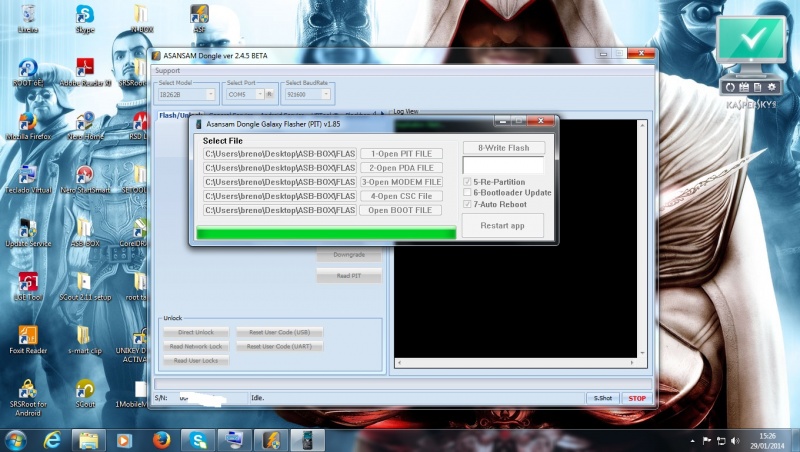Click the empty field below Write Flash

[504, 165]
